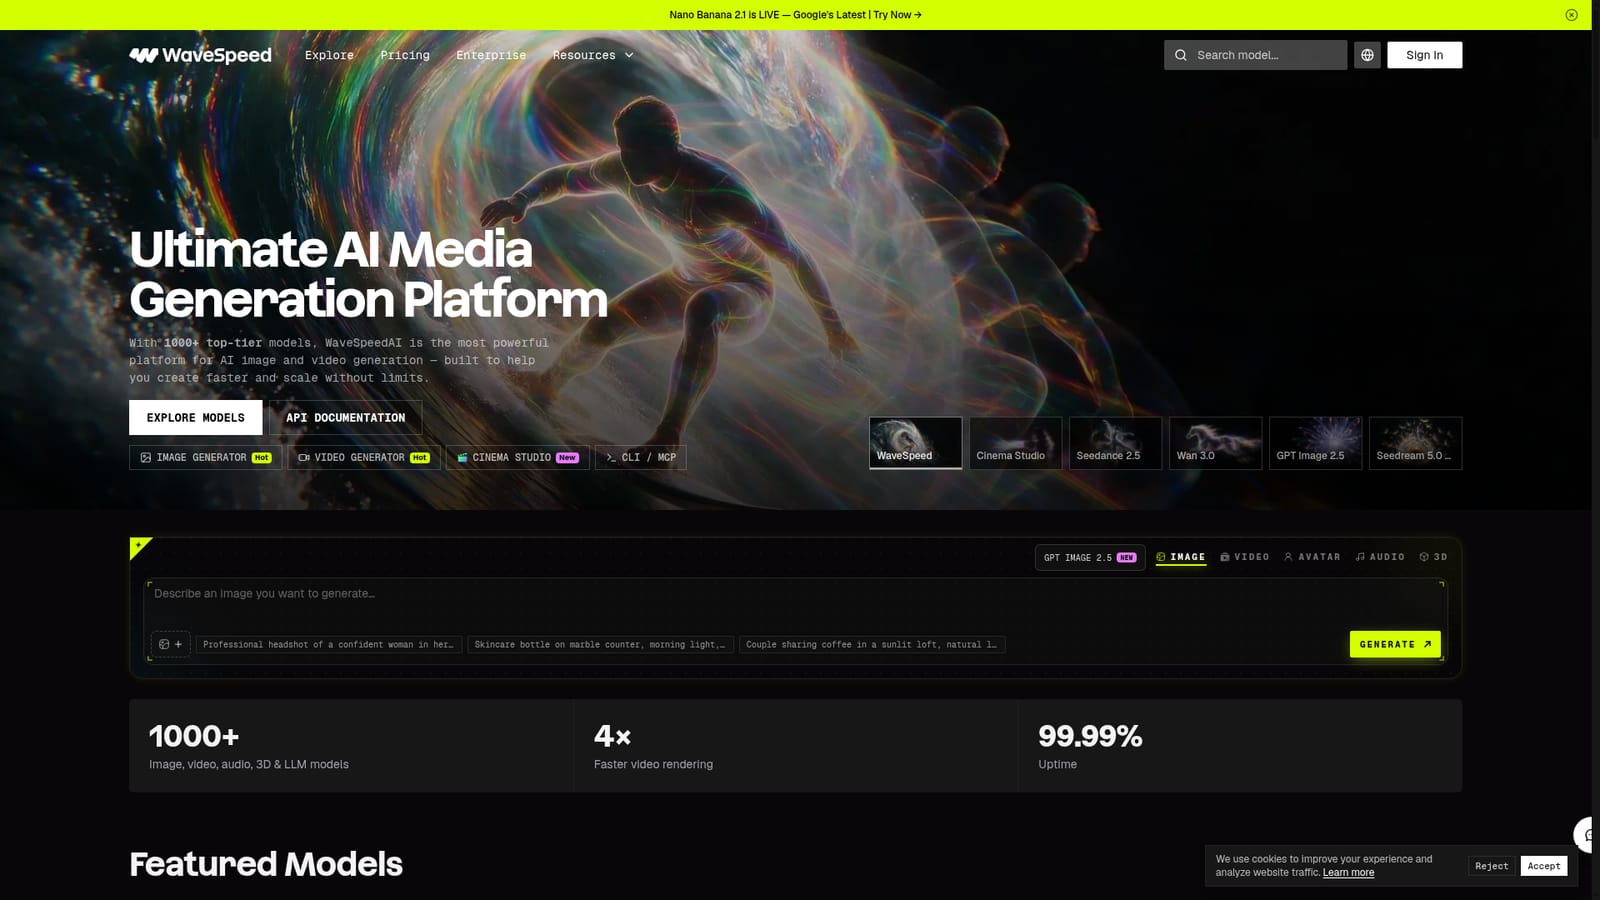The width and height of the screenshot is (1600, 900).
Task: Select the Cinema Studio thumbnail
Action: (x=1015, y=443)
